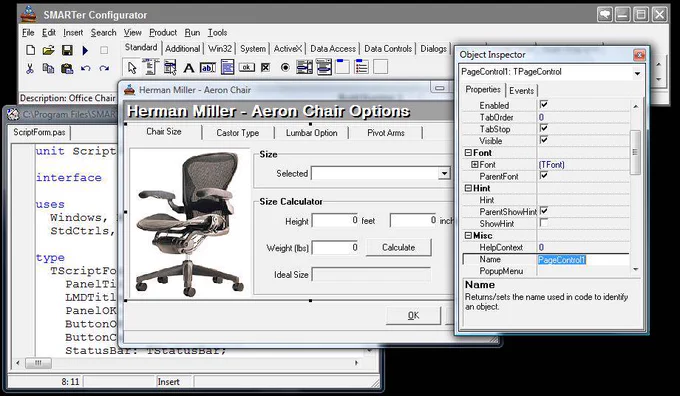680x396 pixels.
Task: Toggle the Visible property checkbox
Action: tap(543, 140)
